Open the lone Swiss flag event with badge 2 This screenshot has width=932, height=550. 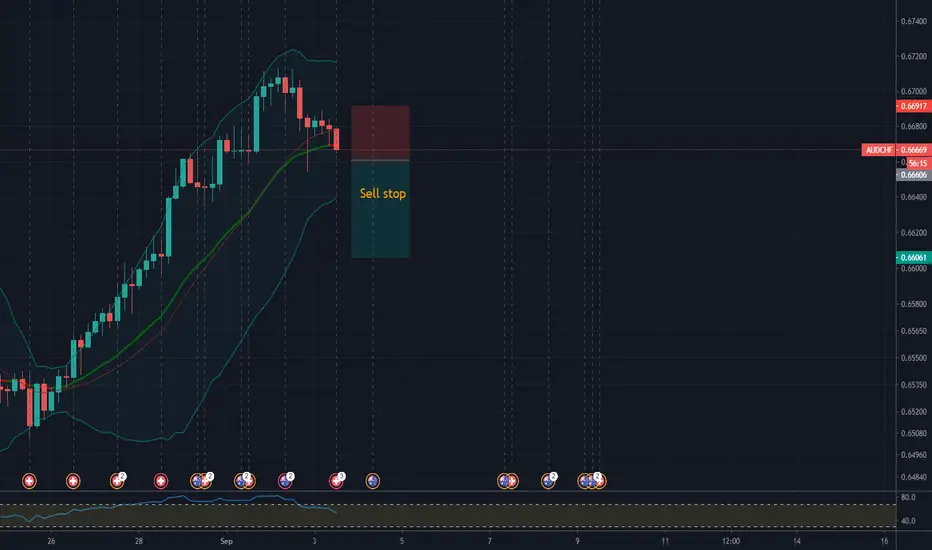[x=117, y=480]
